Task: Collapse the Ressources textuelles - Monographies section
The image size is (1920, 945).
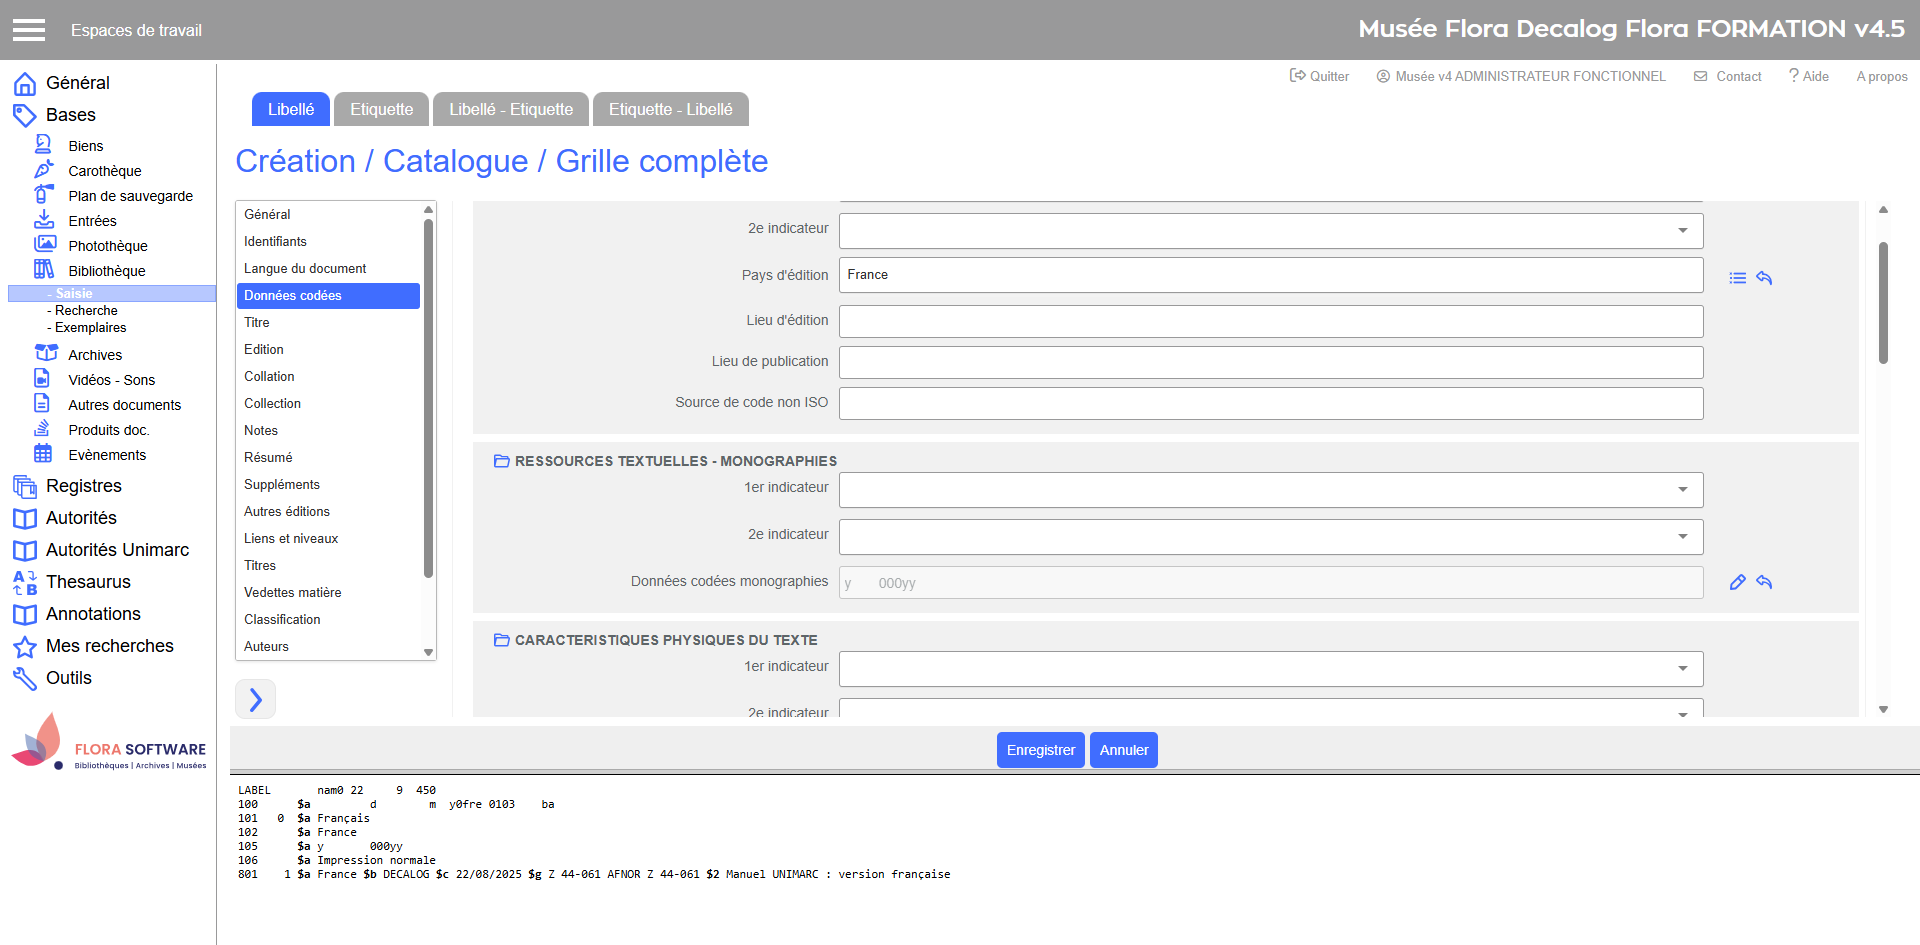Action: (x=502, y=461)
